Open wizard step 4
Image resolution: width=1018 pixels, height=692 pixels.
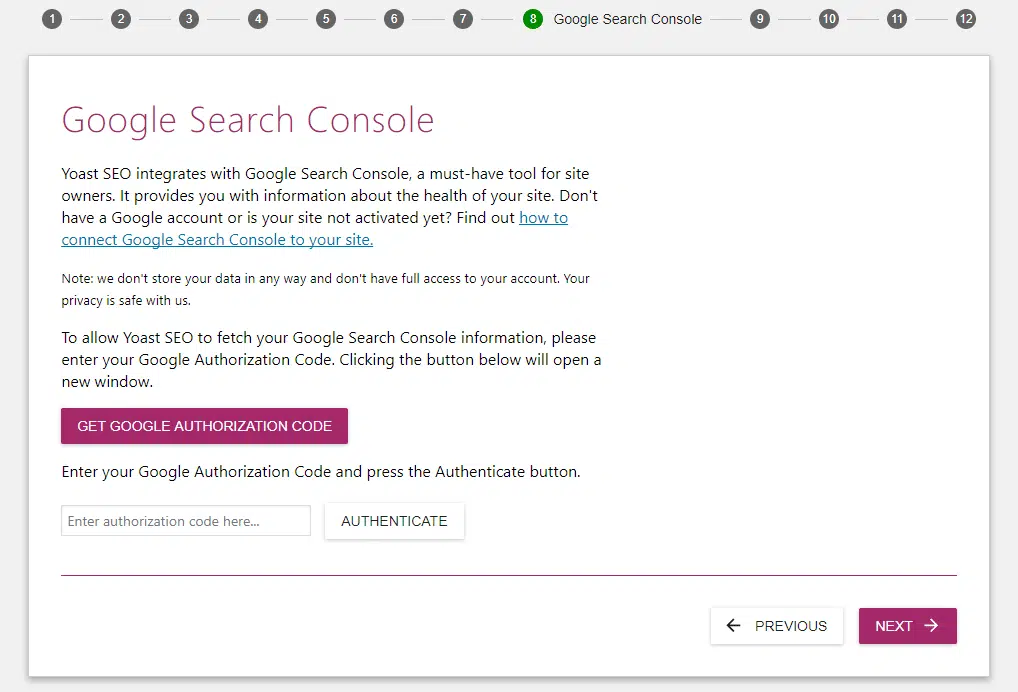(258, 19)
